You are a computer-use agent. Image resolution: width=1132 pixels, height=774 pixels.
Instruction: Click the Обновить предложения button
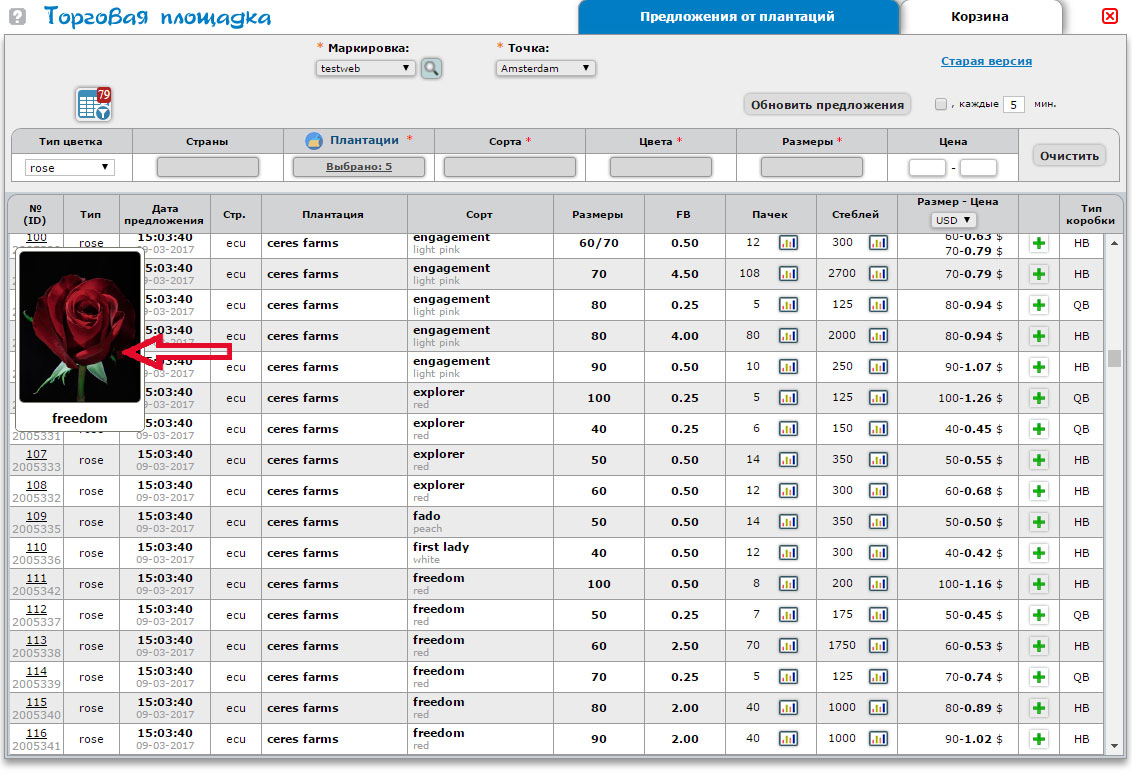(827, 105)
